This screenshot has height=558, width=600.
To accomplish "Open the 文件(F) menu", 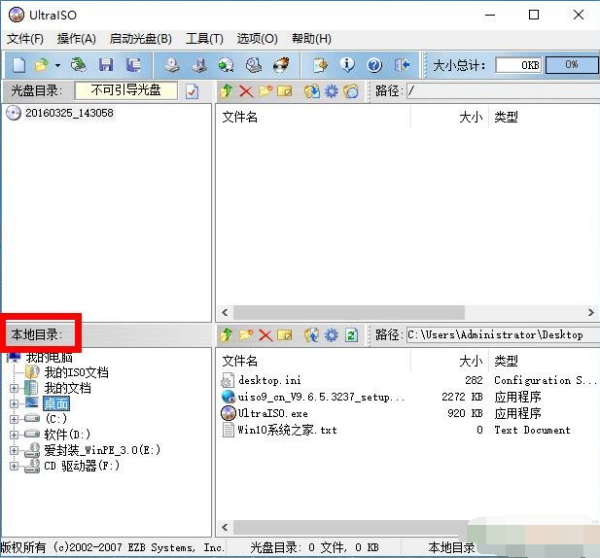I will coord(25,39).
